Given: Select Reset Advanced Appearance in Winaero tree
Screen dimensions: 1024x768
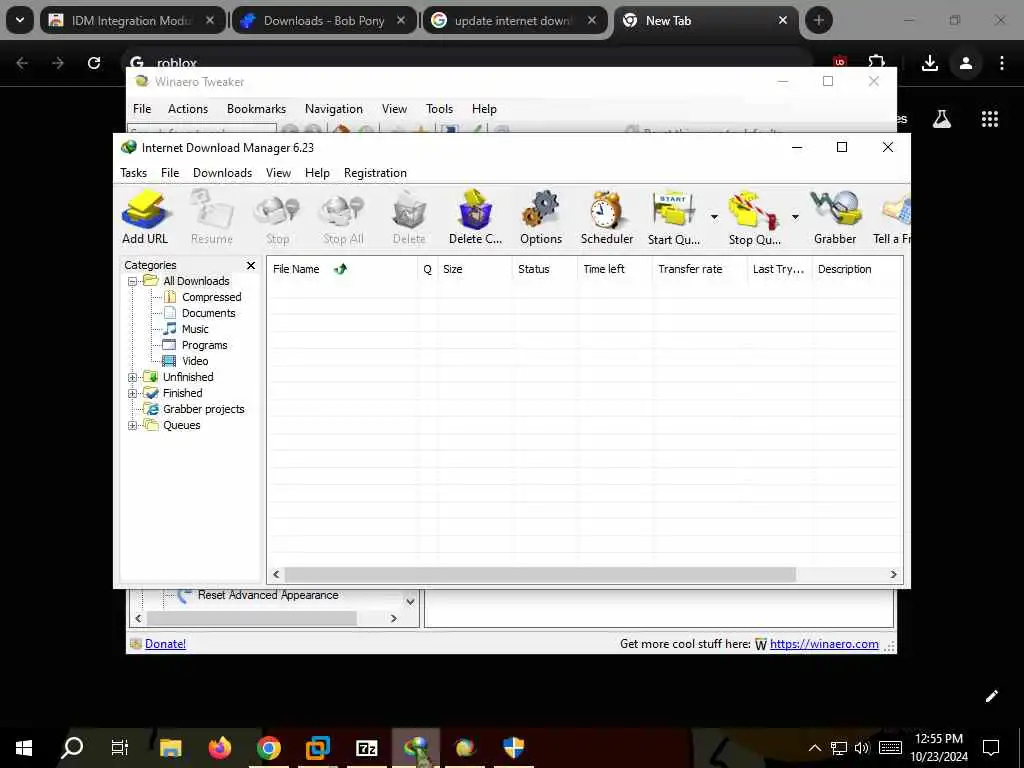Looking at the screenshot, I should point(268,596).
